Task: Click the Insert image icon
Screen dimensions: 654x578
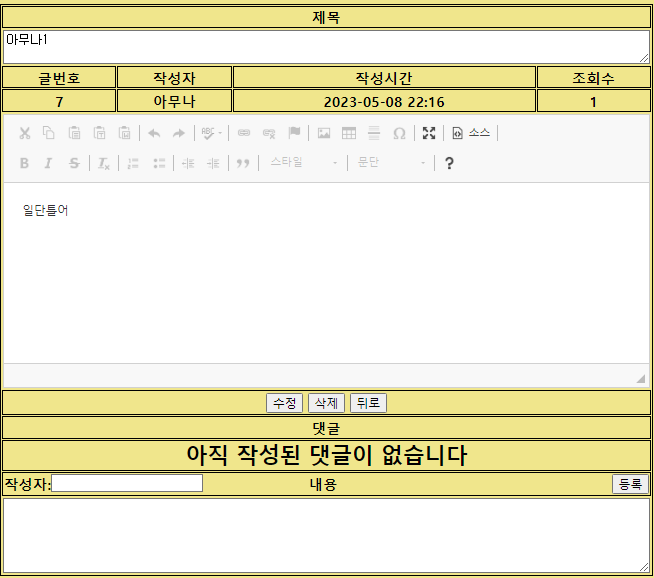Action: [324, 133]
